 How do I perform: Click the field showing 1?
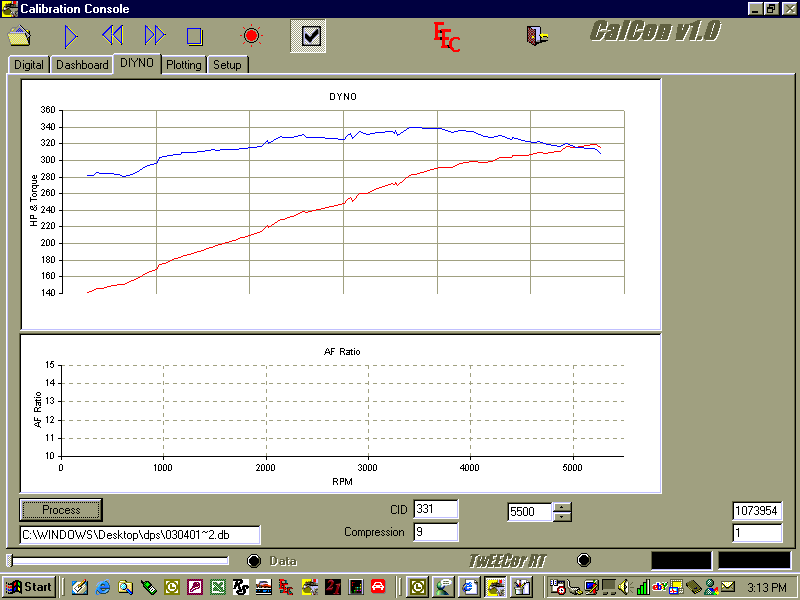757,533
